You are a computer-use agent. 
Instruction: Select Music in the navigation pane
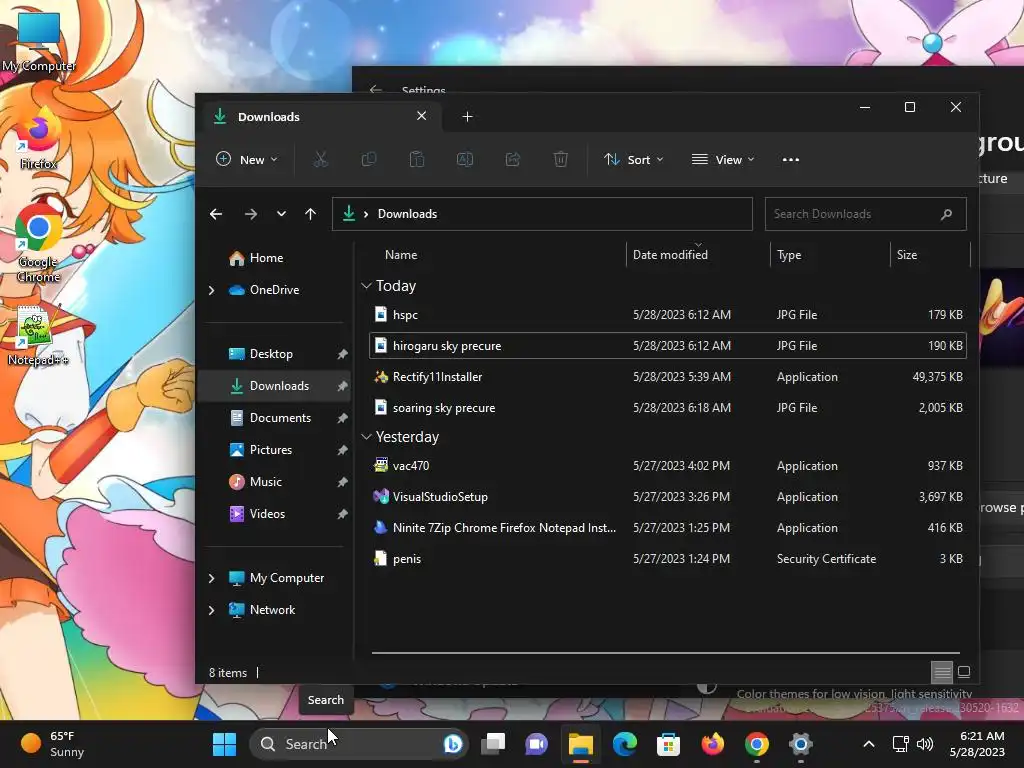276,482
